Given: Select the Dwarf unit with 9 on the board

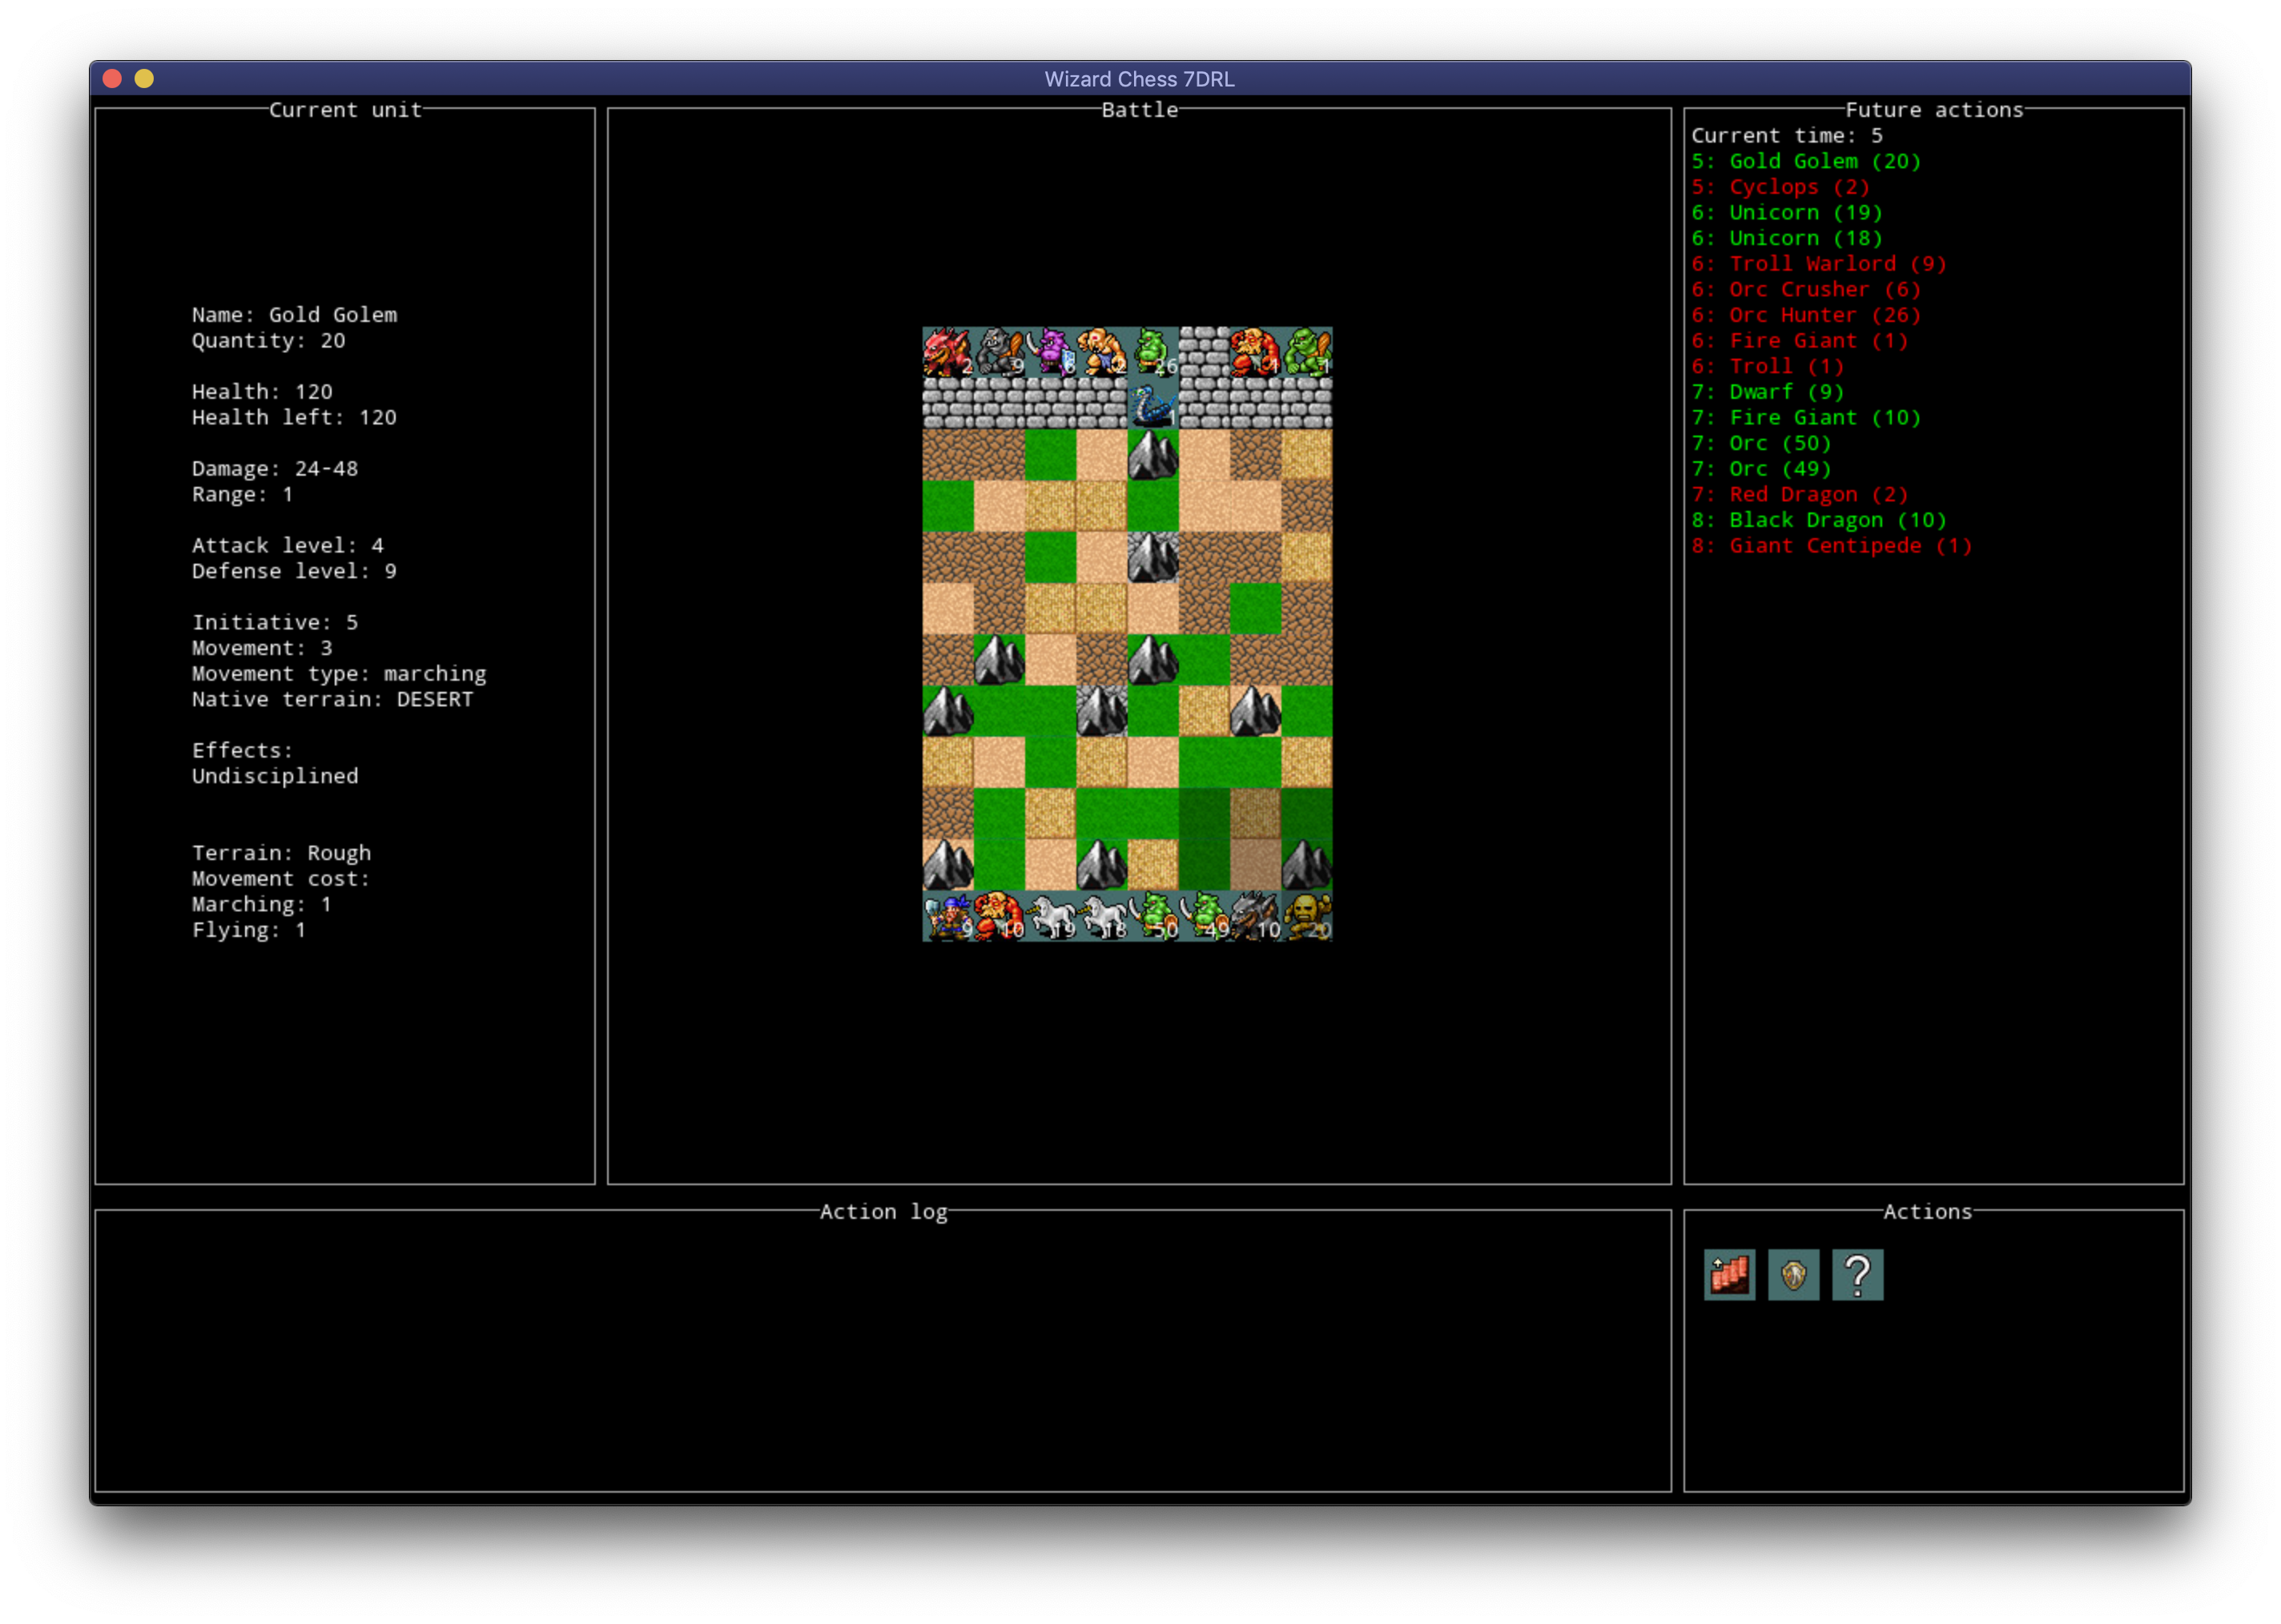Looking at the screenshot, I should [x=948, y=916].
